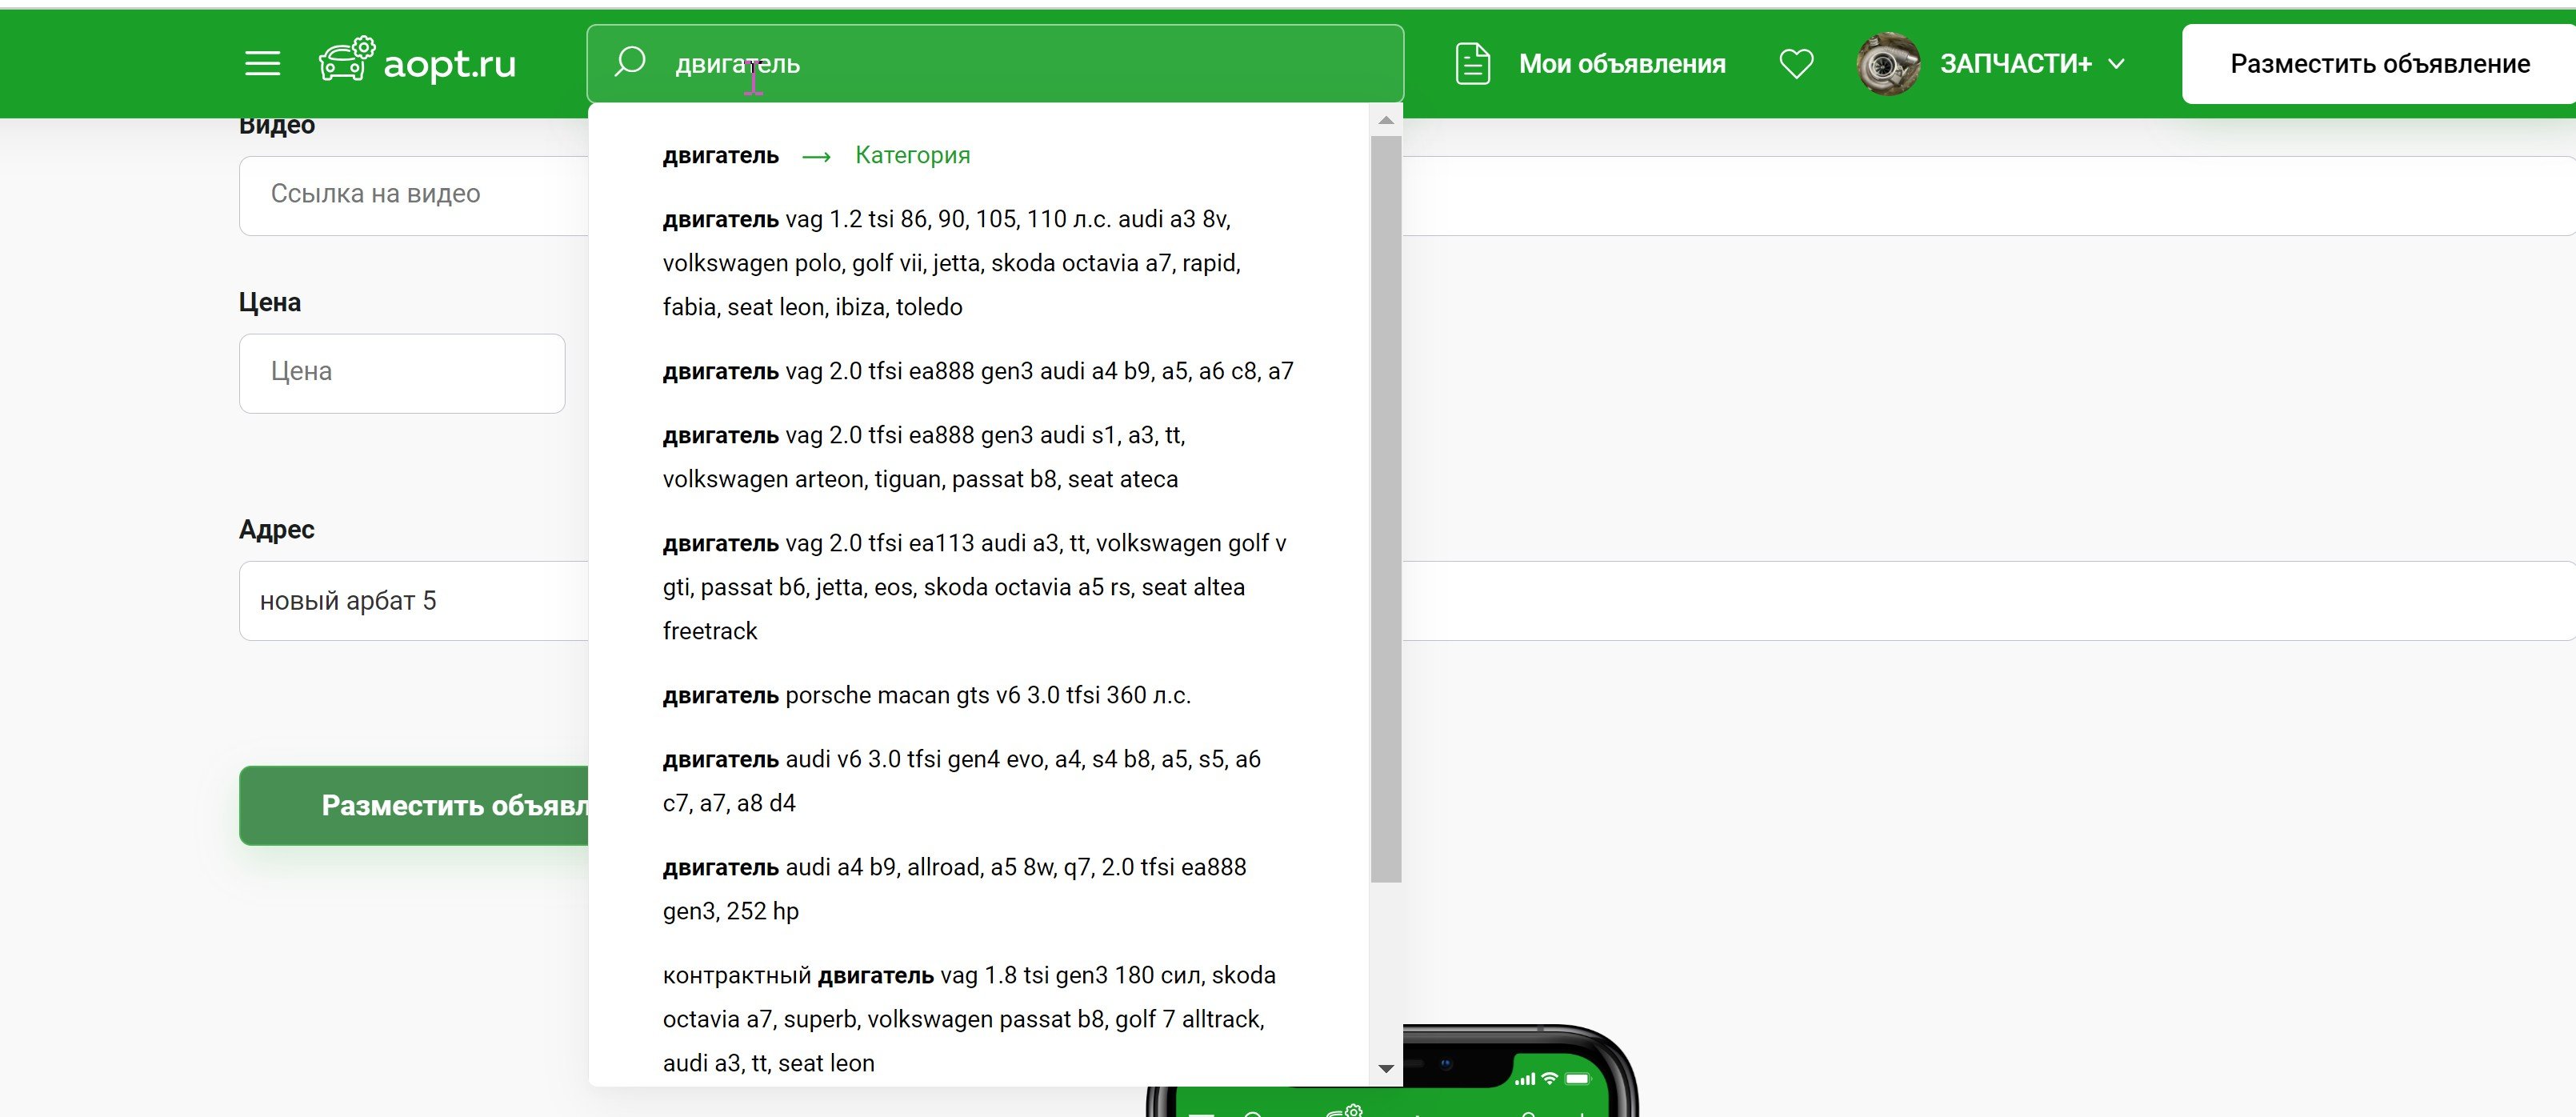Open the hamburger menu icon
Screen dimensions: 2576x1117
point(262,64)
